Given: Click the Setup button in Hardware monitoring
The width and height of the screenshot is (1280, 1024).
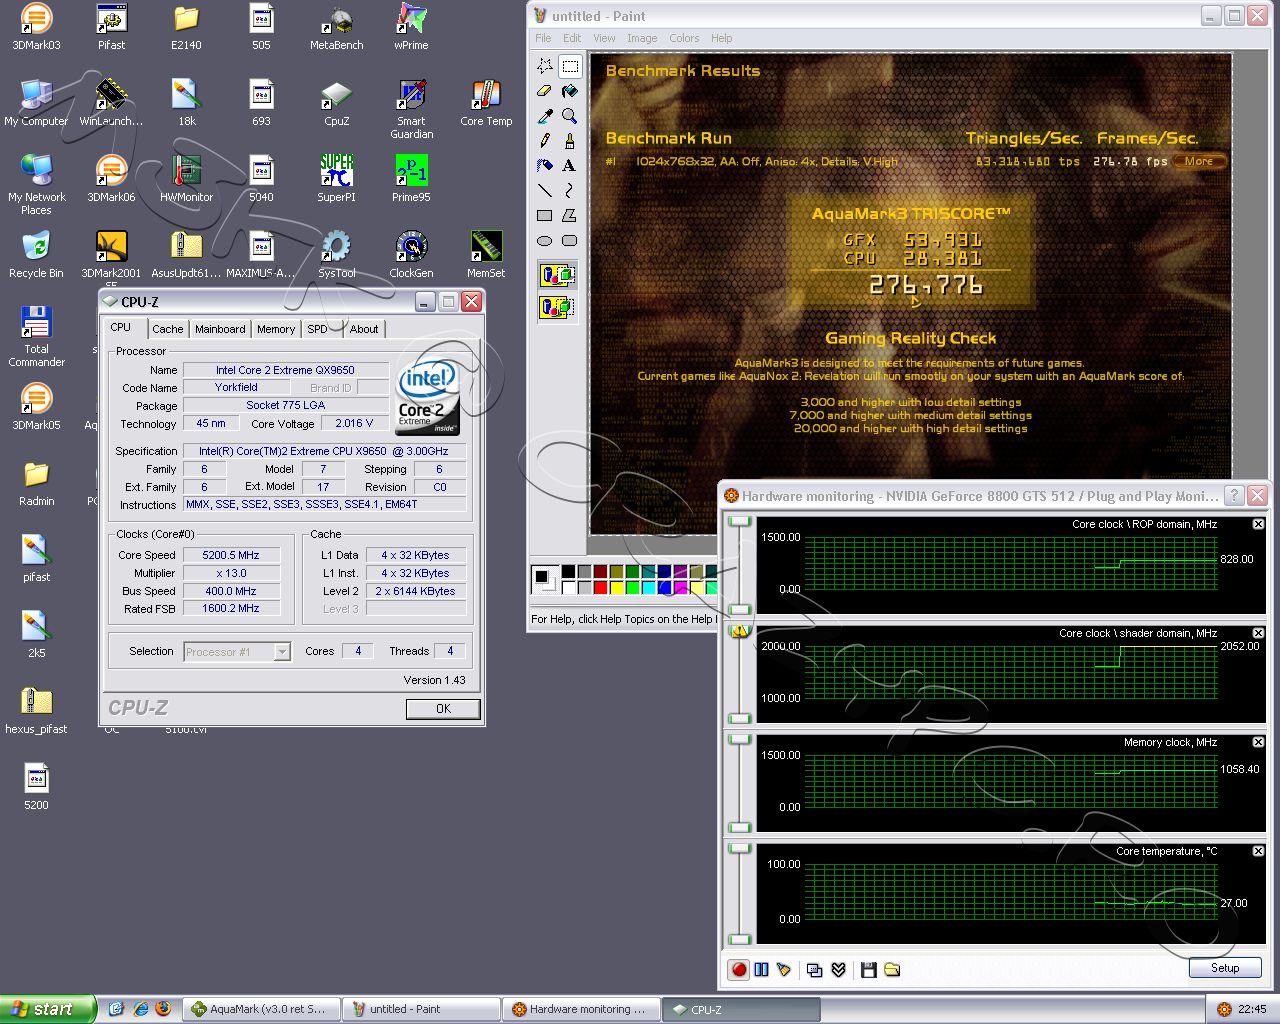Looking at the screenshot, I should (x=1225, y=968).
